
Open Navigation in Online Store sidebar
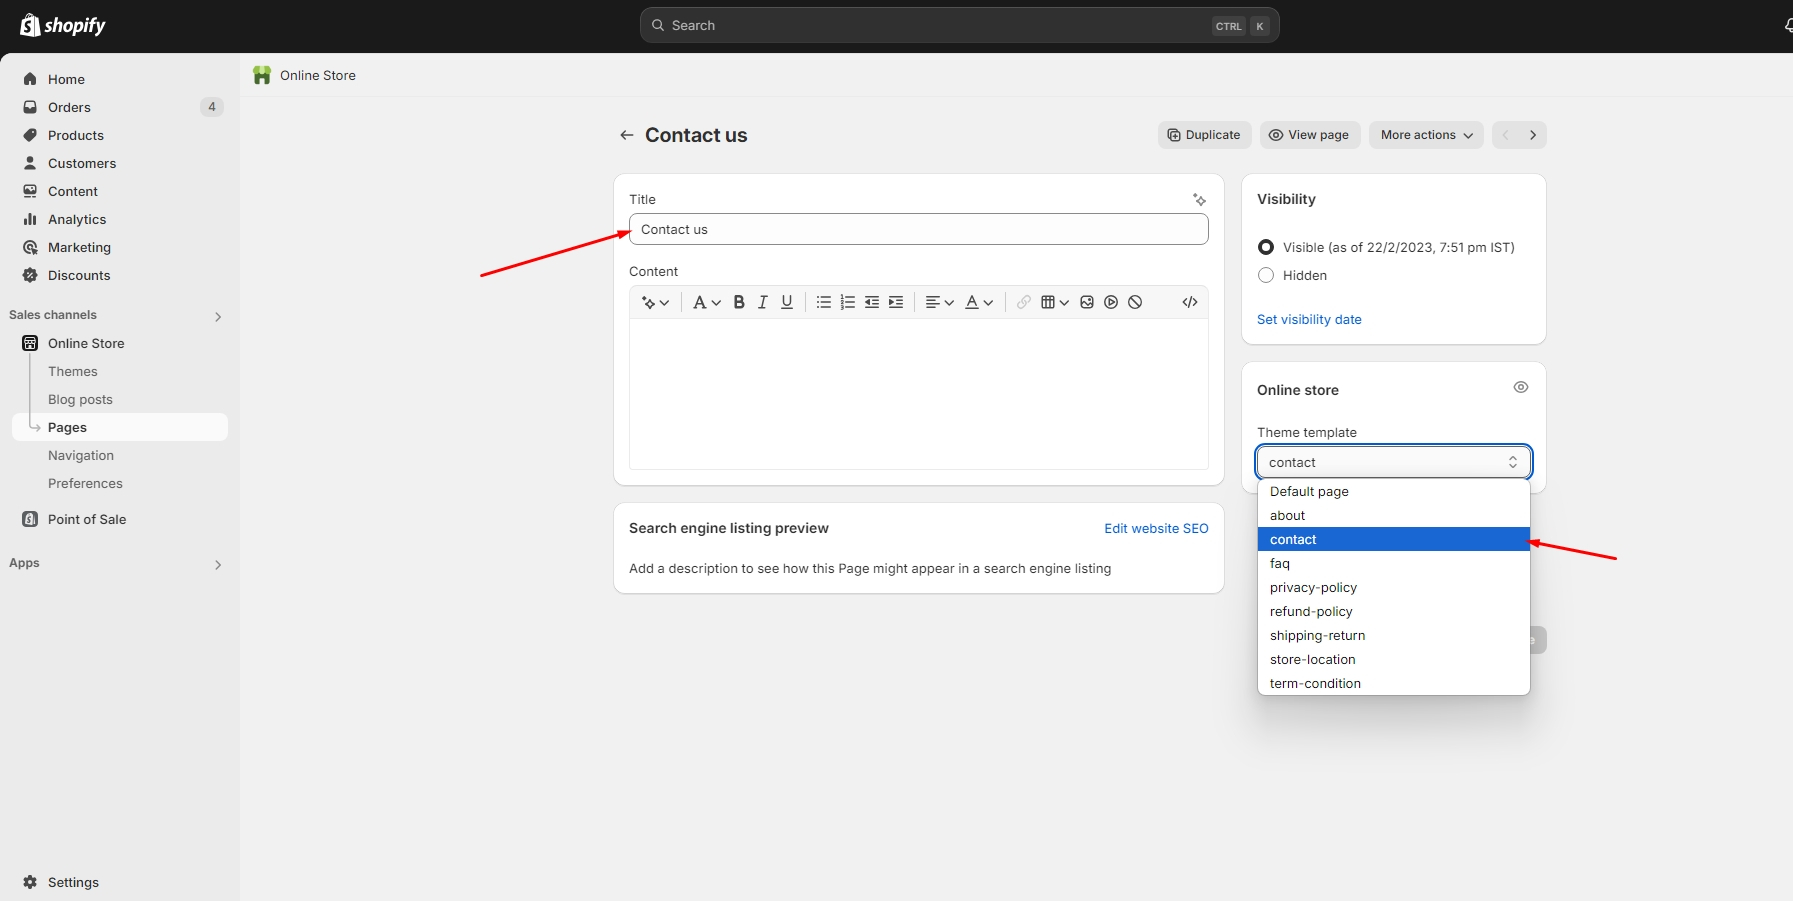click(x=81, y=455)
